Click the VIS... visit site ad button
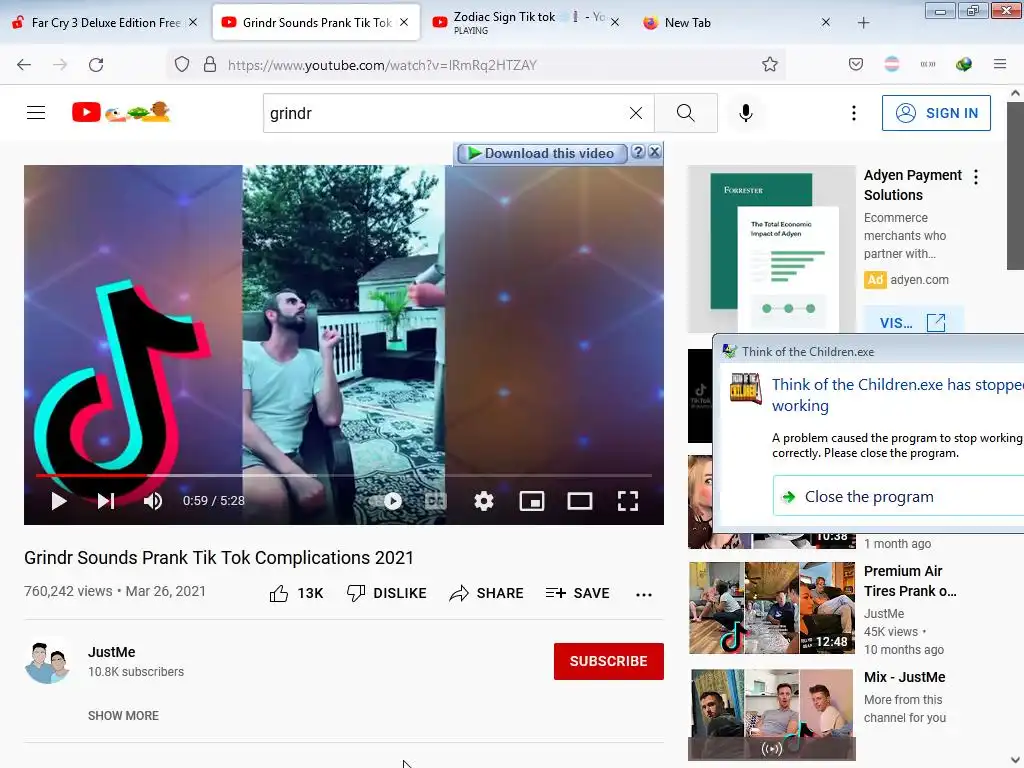1024x768 pixels. pos(913,322)
